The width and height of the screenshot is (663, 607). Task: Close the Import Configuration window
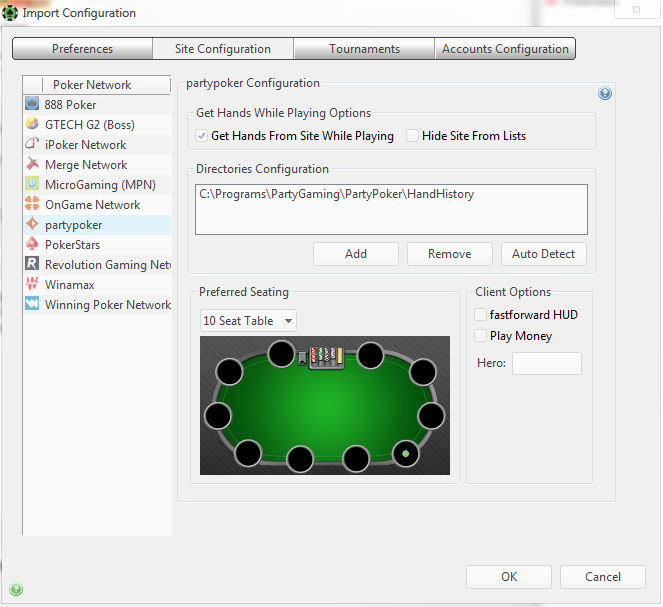636,9
